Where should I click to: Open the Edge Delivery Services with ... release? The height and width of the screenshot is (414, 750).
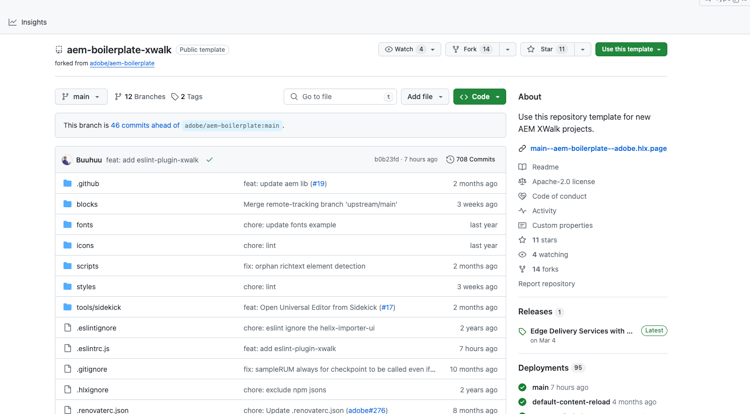(x=581, y=331)
